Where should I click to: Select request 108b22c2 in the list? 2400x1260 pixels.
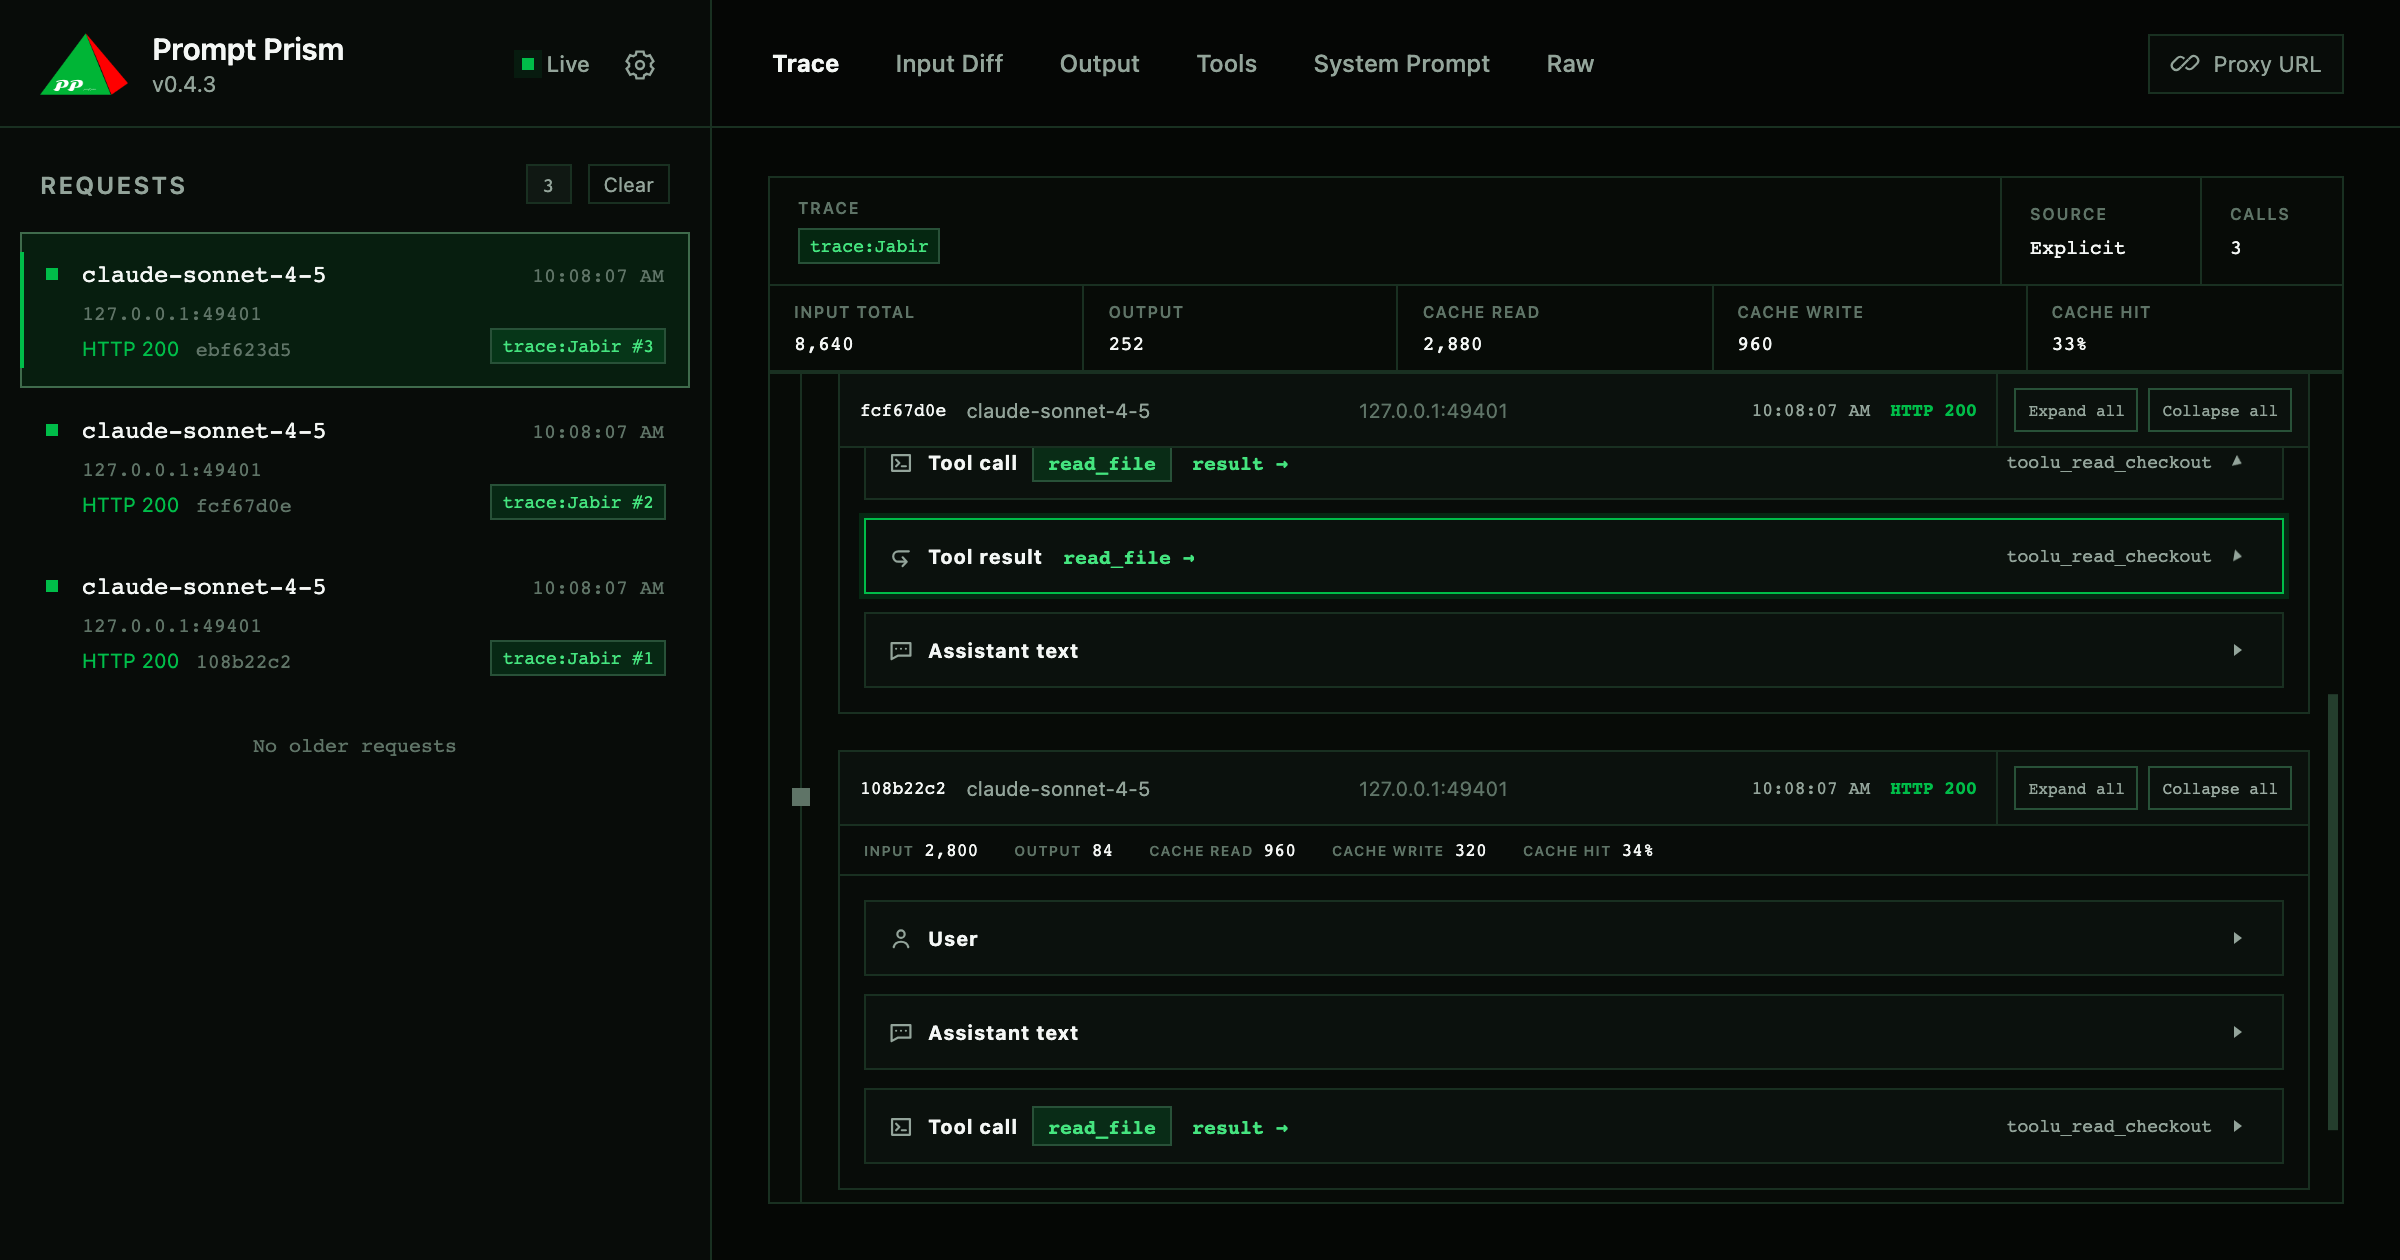tap(355, 622)
